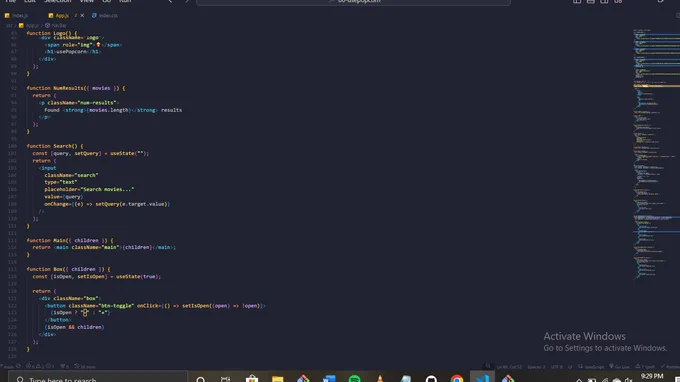Close the App.js tab
The height and width of the screenshot is (382, 680).
(x=82, y=16)
